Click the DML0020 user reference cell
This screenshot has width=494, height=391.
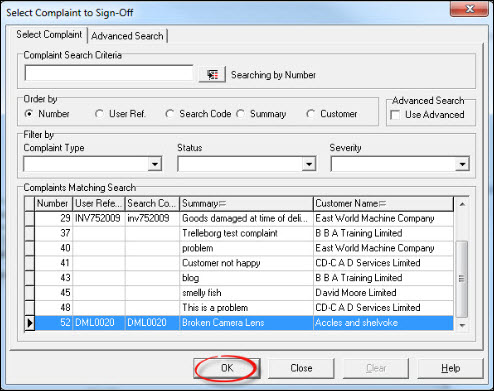(99, 323)
